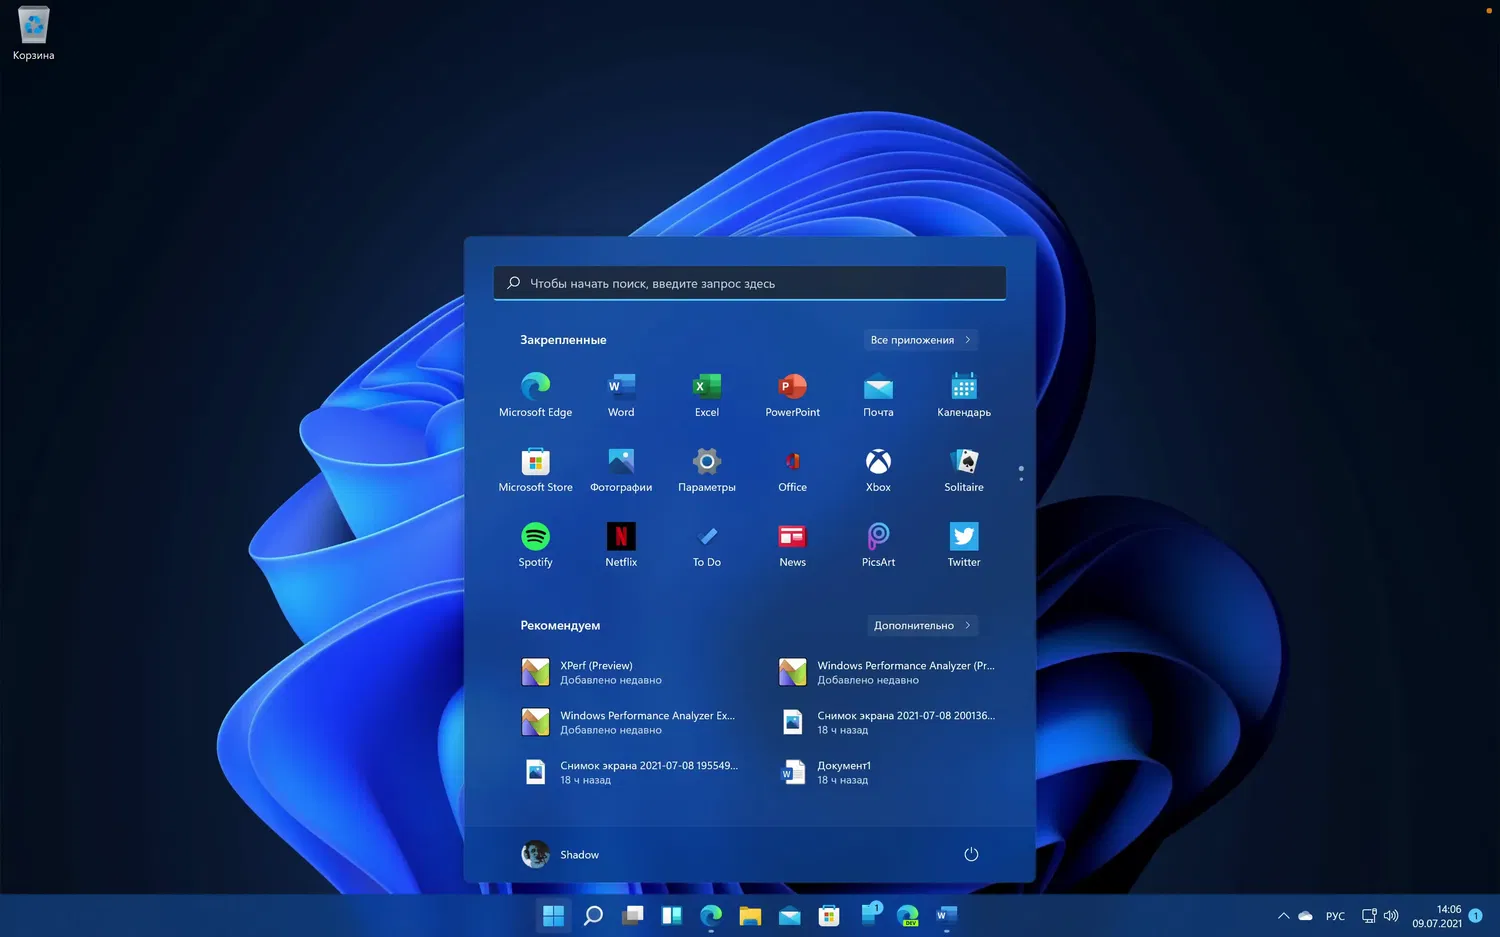The width and height of the screenshot is (1500, 937).
Task: Click the search field in Start menu
Action: (750, 283)
